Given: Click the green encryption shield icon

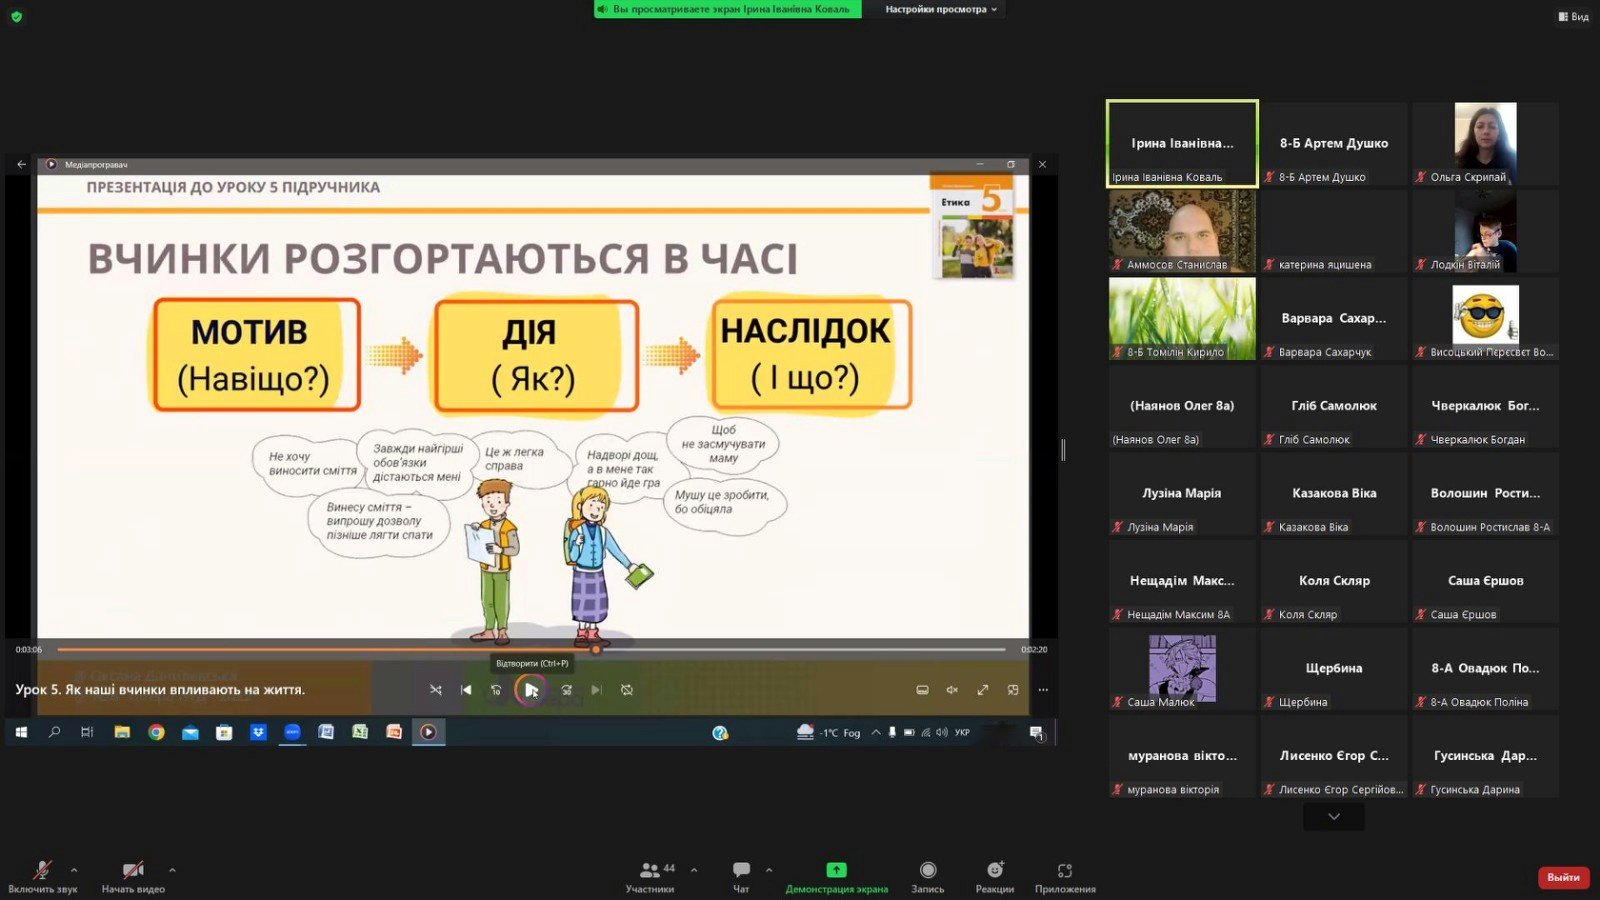Looking at the screenshot, I should coord(16,16).
